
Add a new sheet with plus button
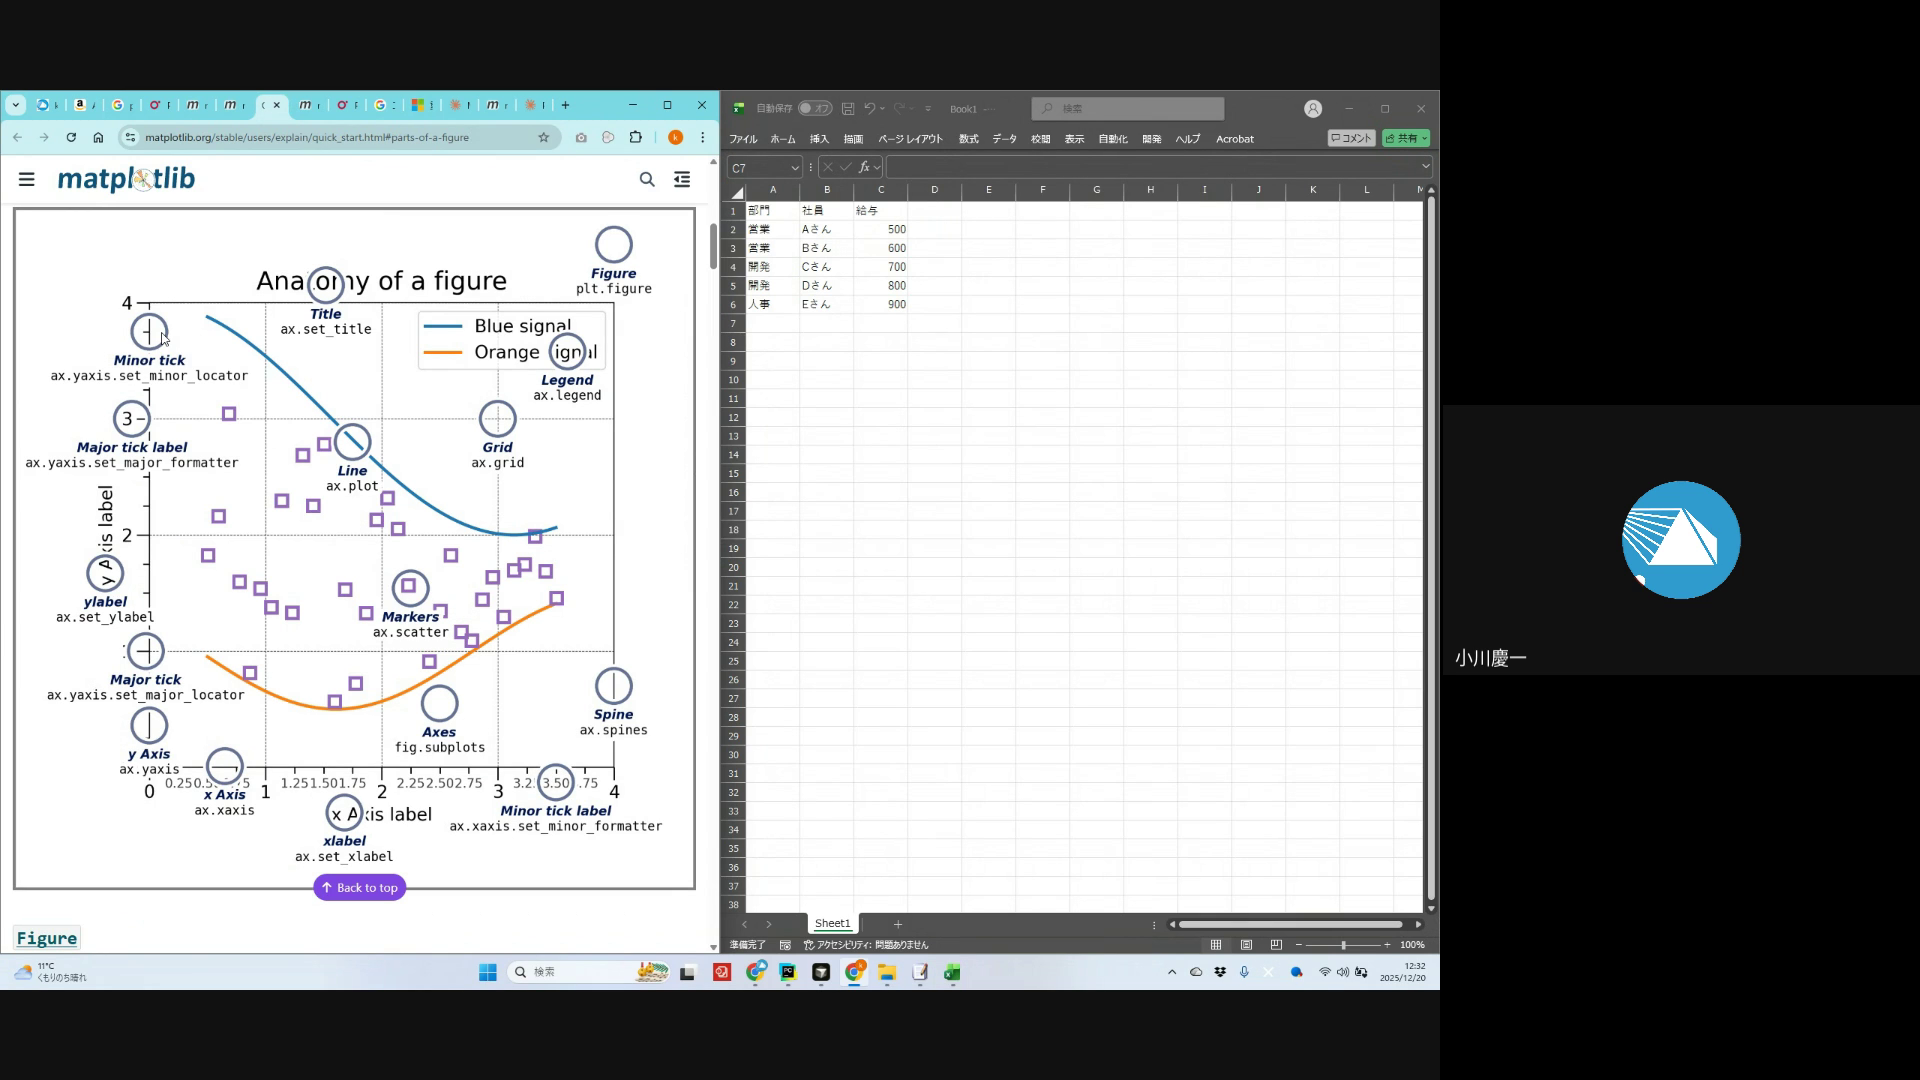897,924
